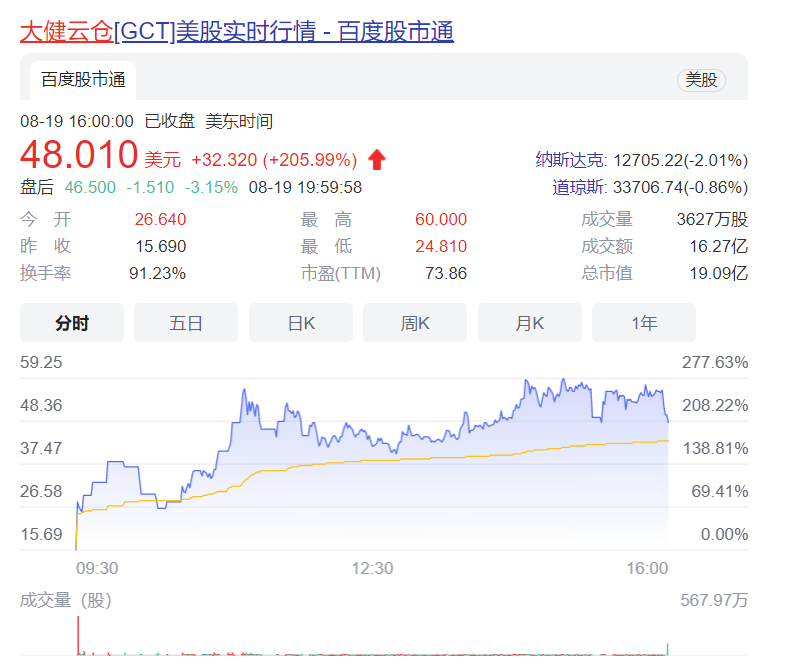Click the 总市值 value 19.09亿
Screen dimensions: 788x664
(719, 273)
